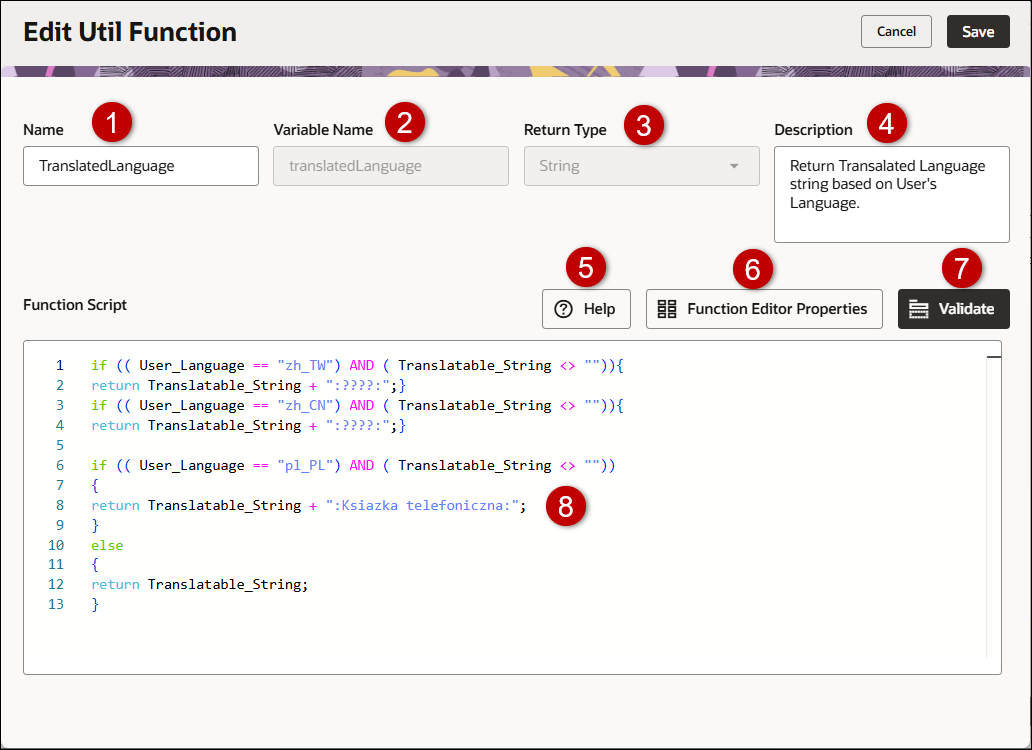Viewport: 1032px width, 750px height.
Task: Click the red callout marker numbered 8
Action: [x=566, y=506]
